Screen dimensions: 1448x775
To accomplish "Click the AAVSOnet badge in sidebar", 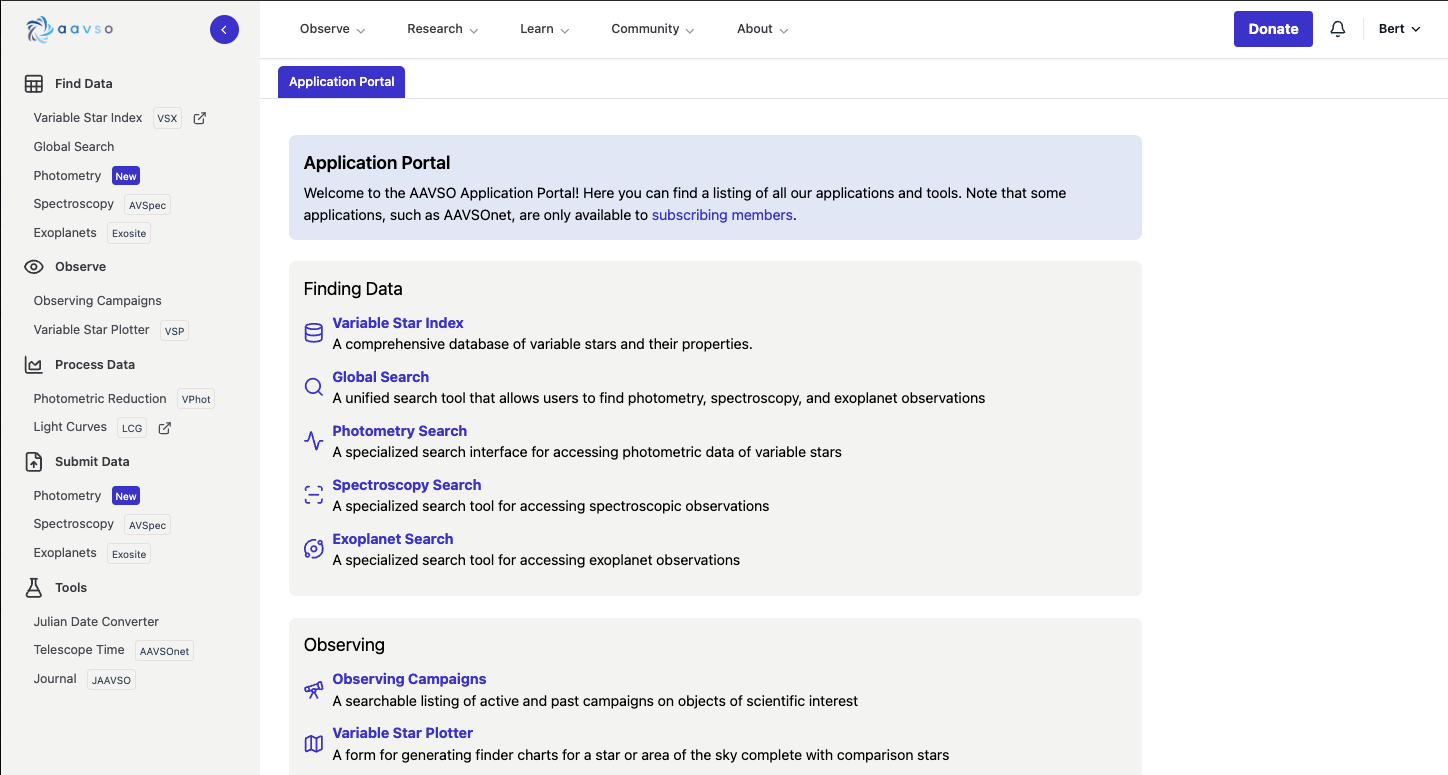I will point(164,651).
